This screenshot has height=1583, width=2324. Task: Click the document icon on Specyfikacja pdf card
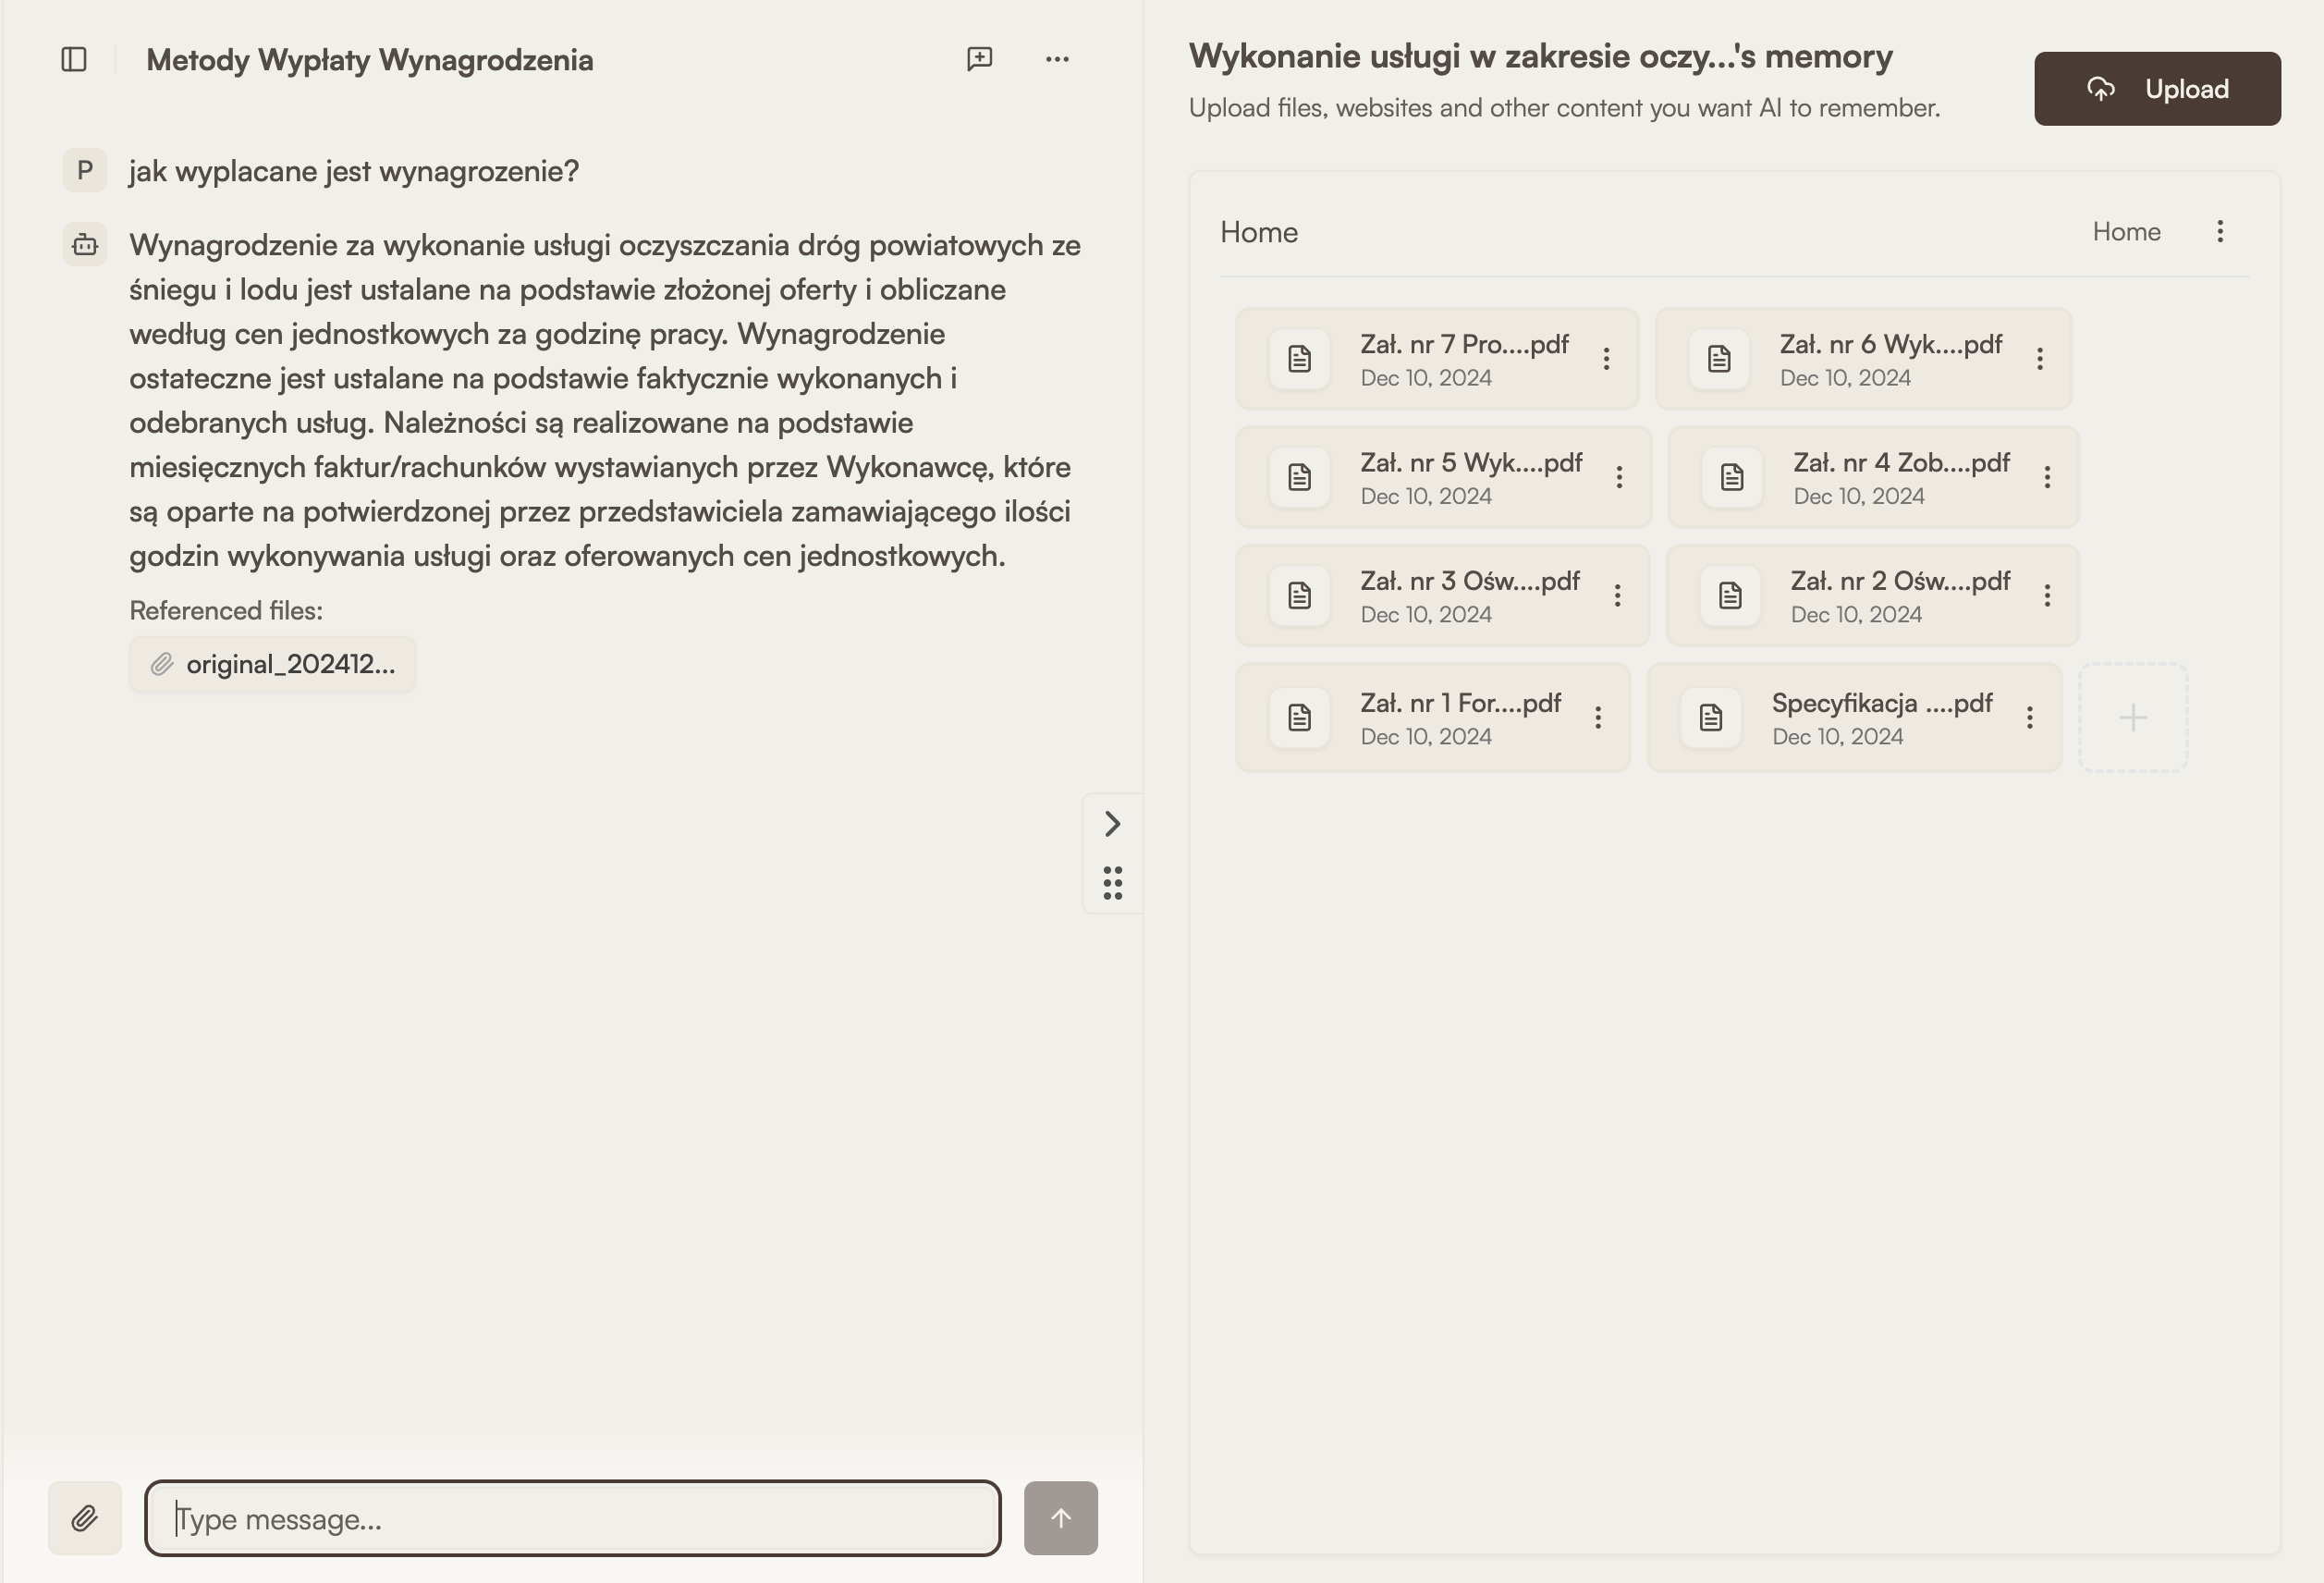coord(1710,717)
